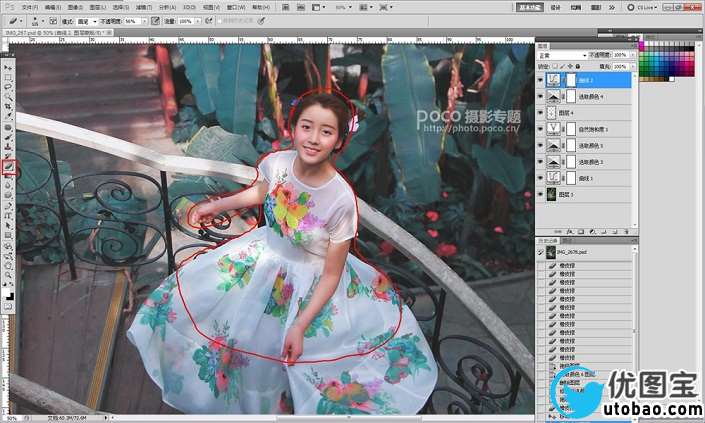Select the IMG_2676.psd snapshot in History panel
This screenshot has width=705, height=423.
click(587, 252)
